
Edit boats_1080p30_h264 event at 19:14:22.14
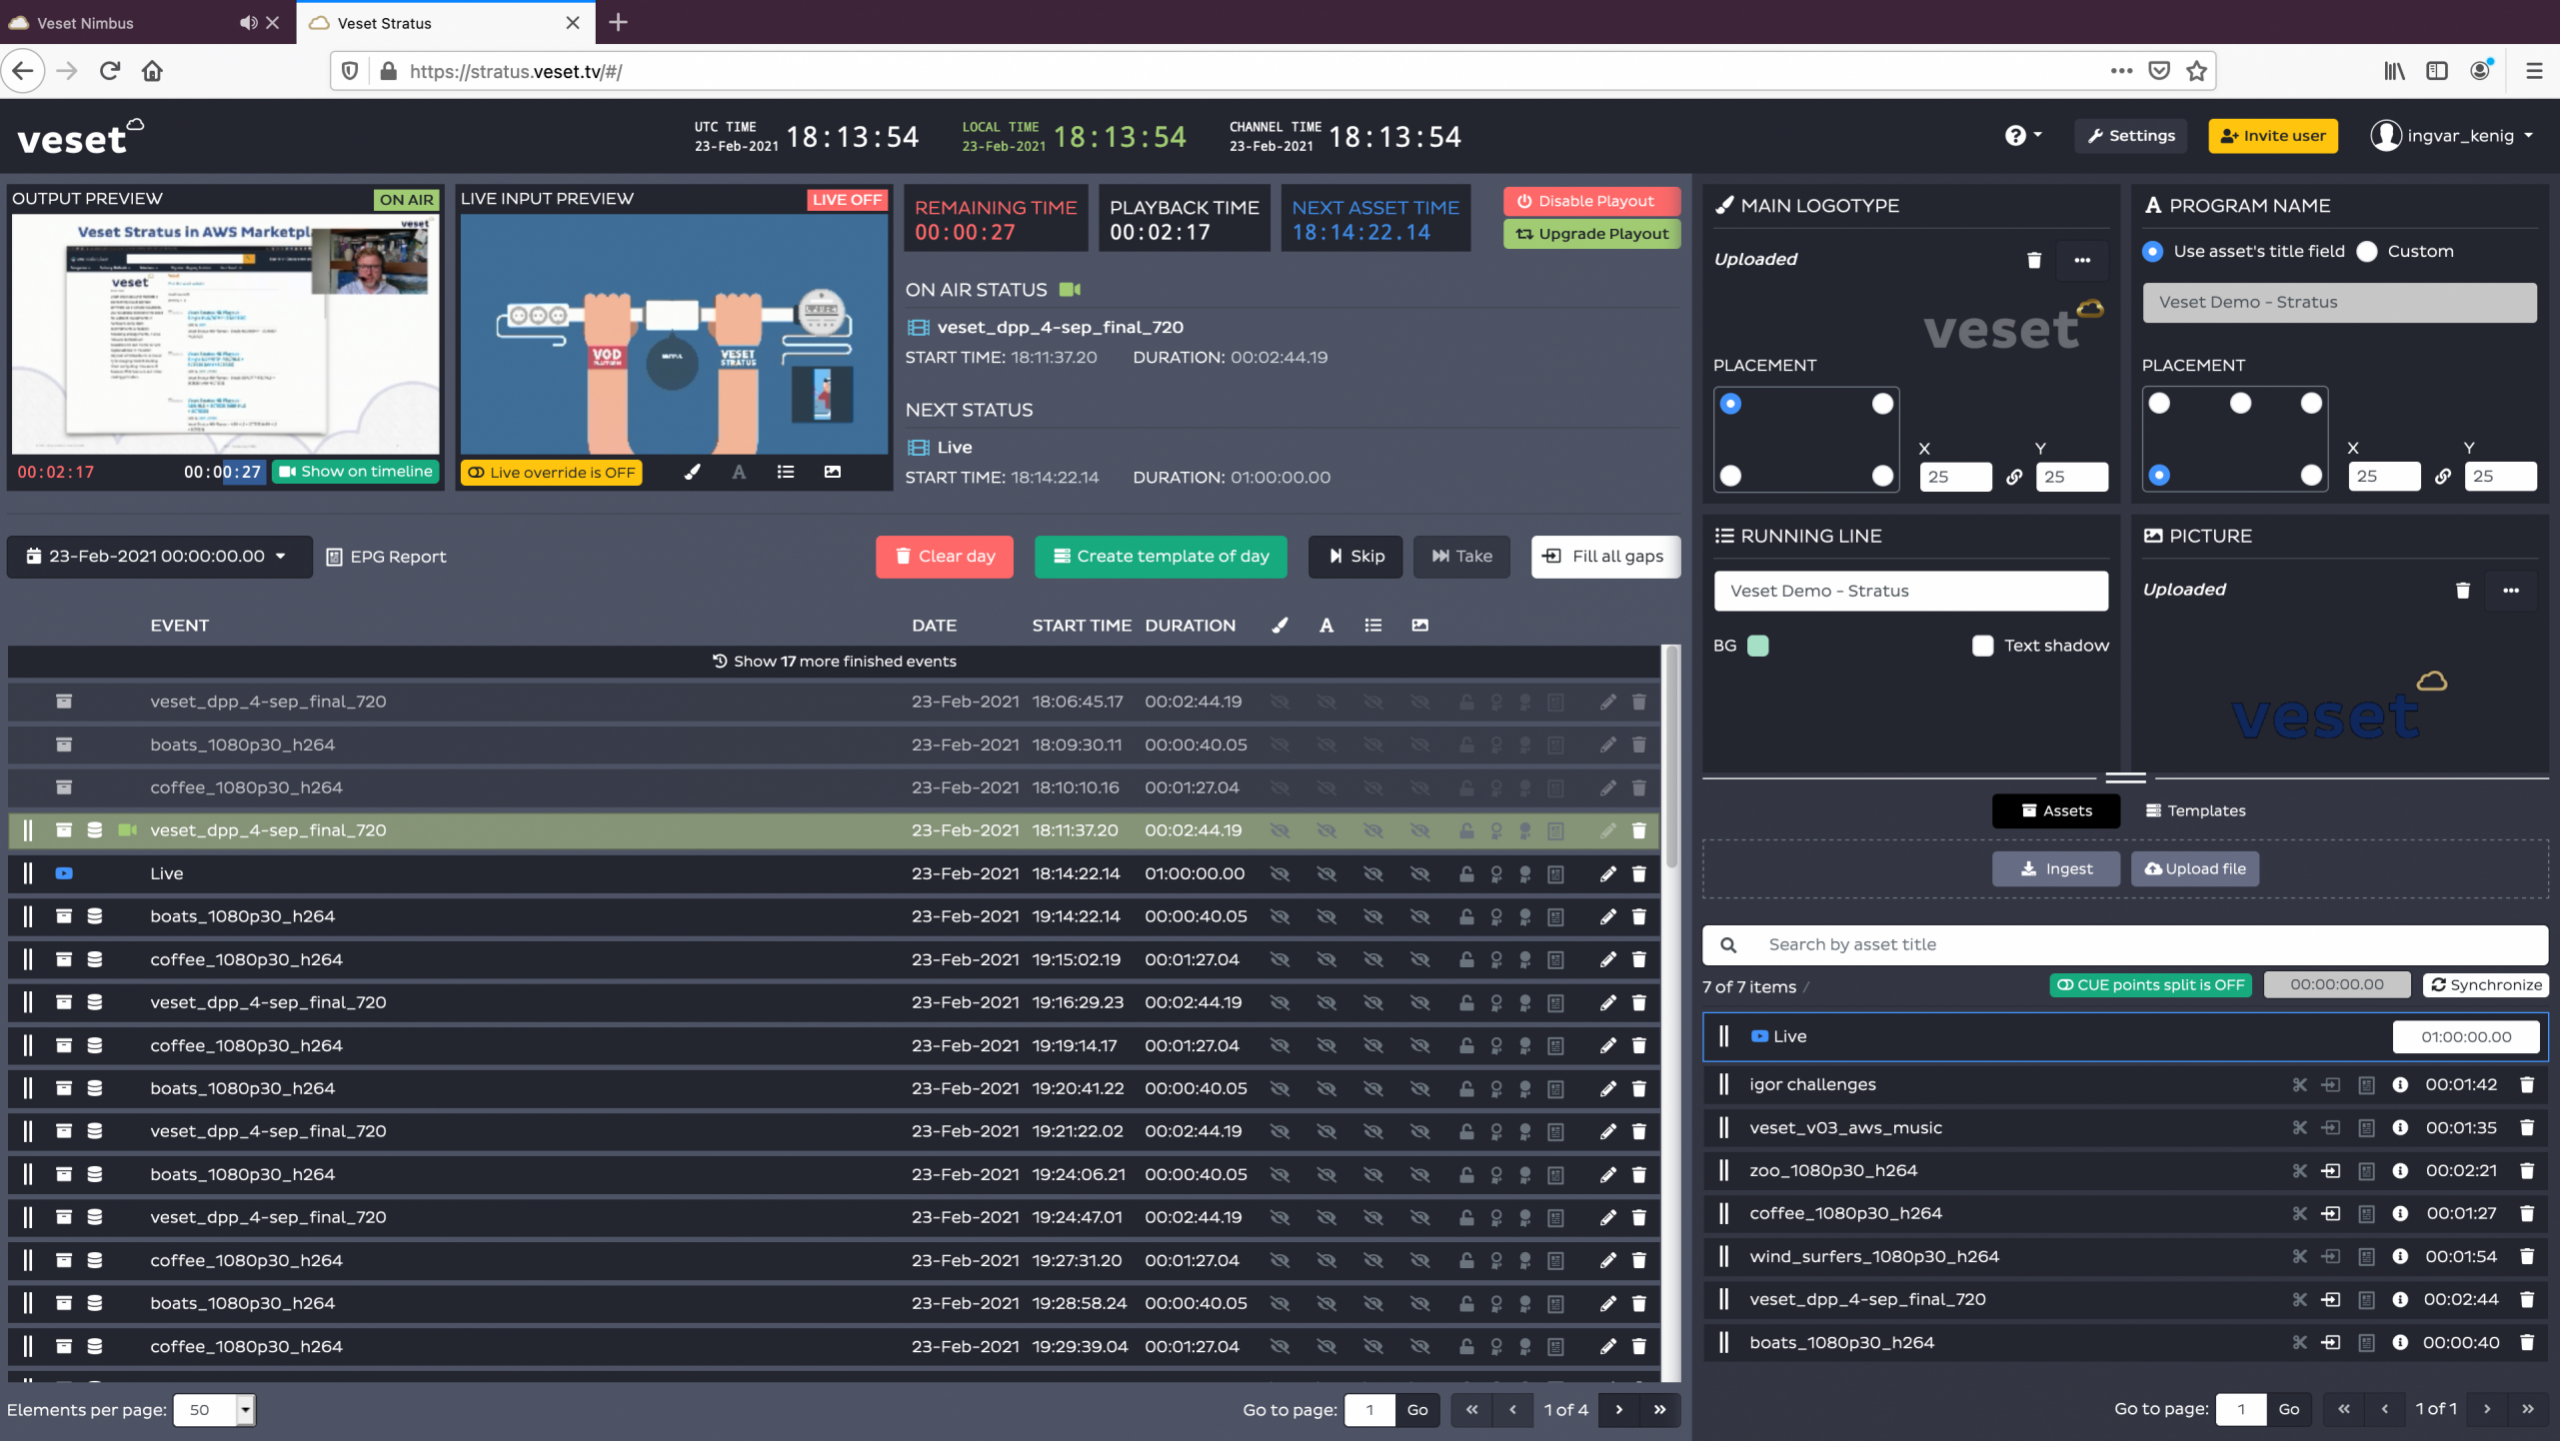[1608, 917]
